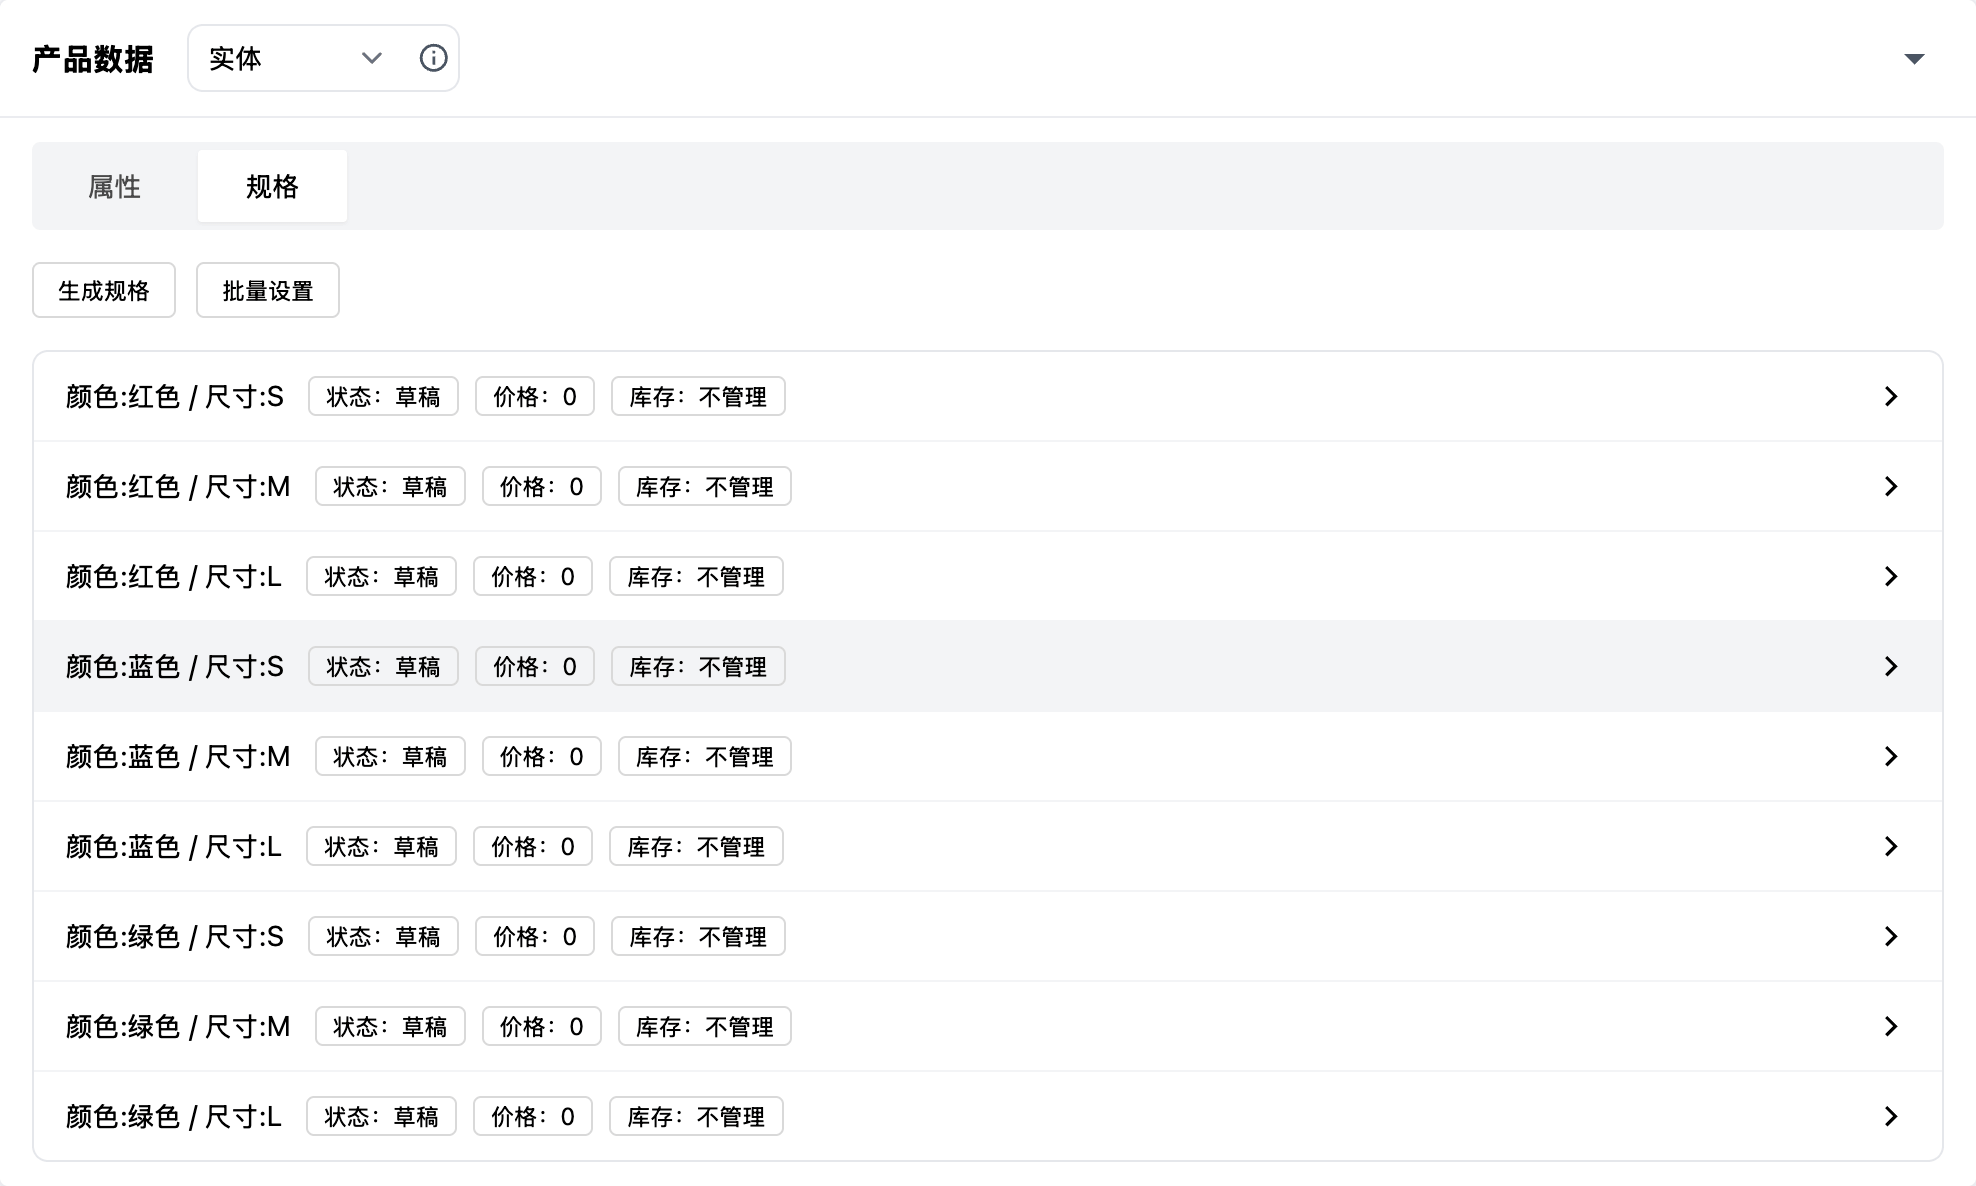Switch to the 属性 tab

pos(115,186)
